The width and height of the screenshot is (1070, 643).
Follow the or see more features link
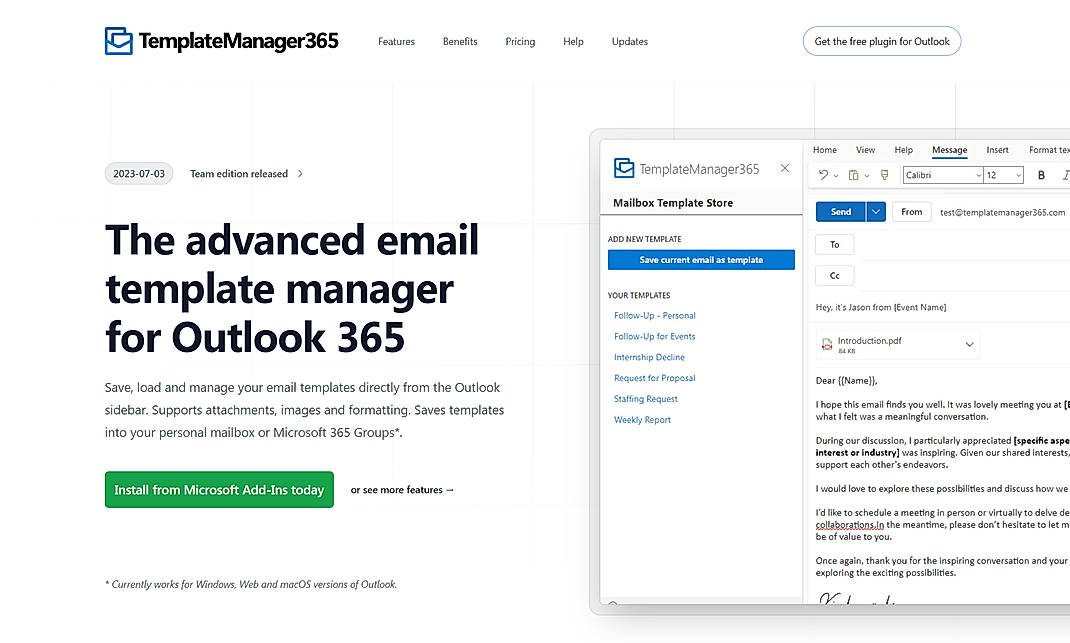[x=402, y=489]
